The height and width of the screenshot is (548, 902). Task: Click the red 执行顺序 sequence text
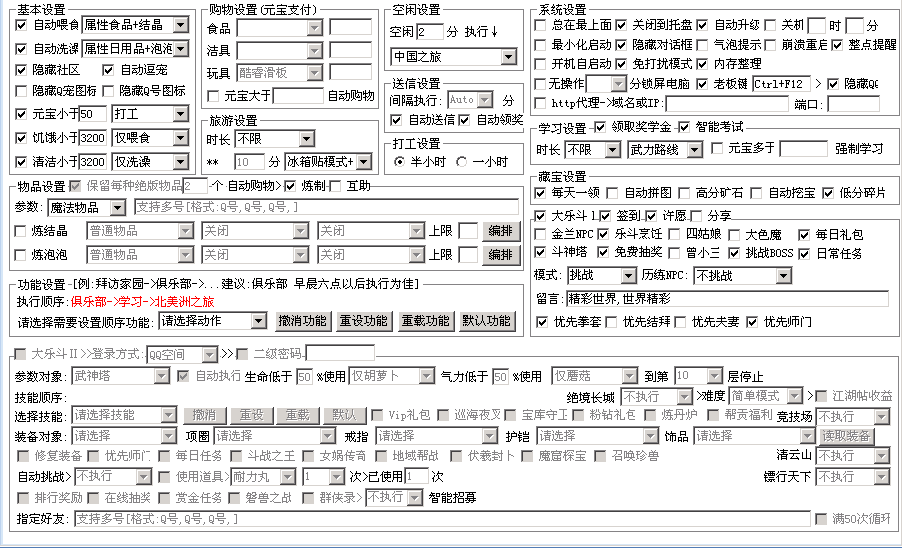point(142,302)
